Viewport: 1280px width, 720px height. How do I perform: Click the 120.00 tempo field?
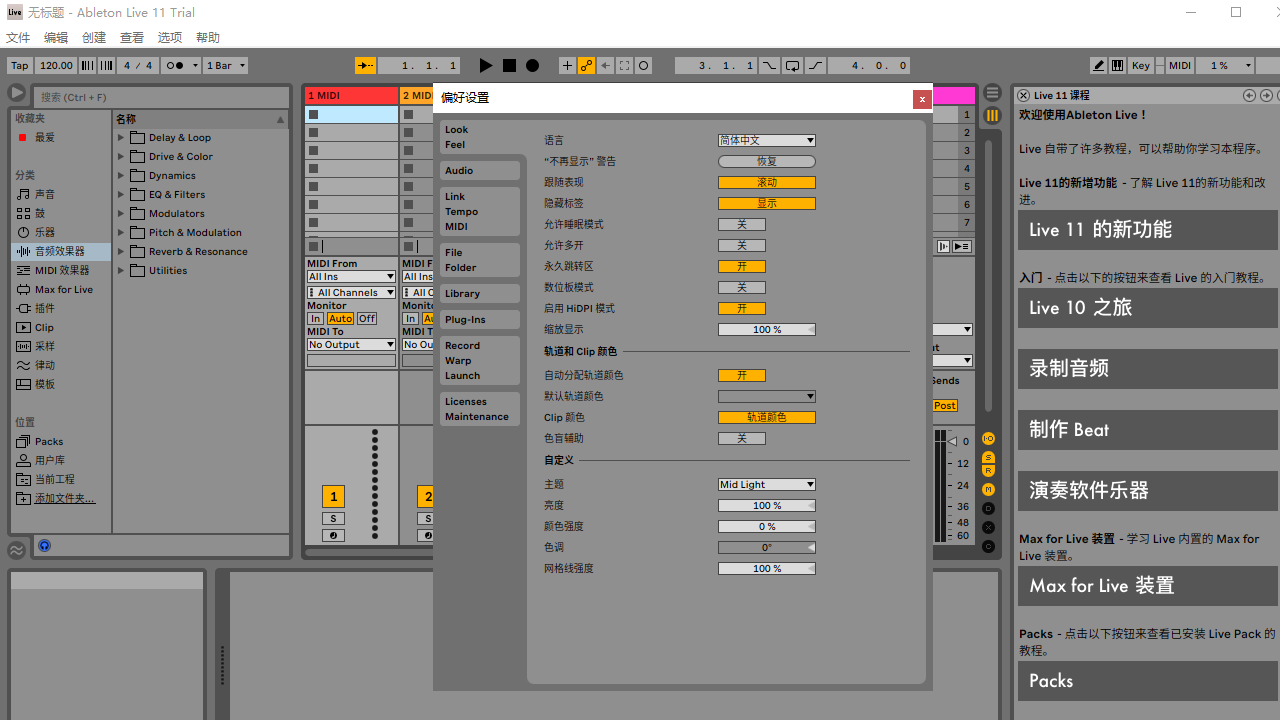[56, 65]
